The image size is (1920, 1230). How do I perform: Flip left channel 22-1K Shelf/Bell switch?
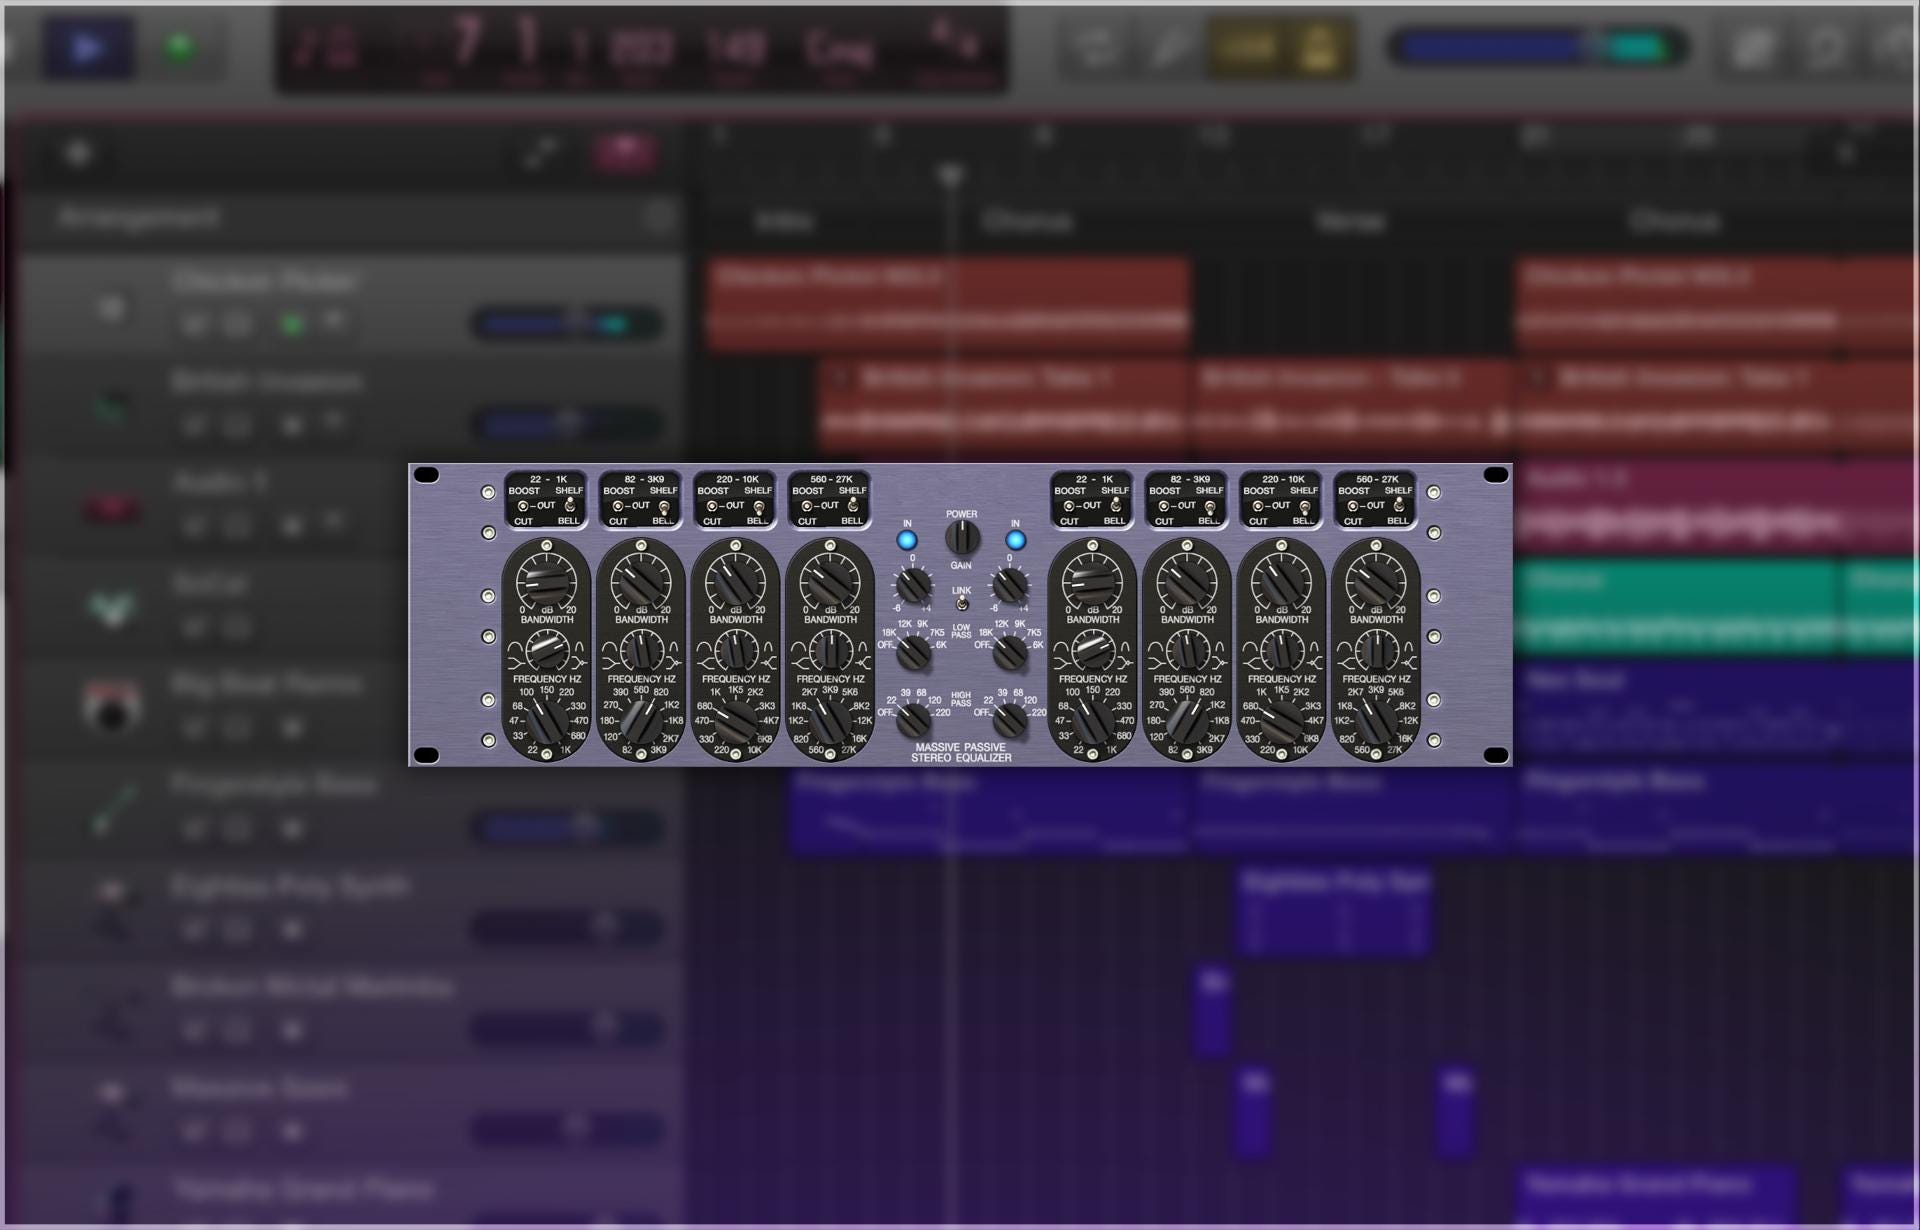pyautogui.click(x=569, y=506)
